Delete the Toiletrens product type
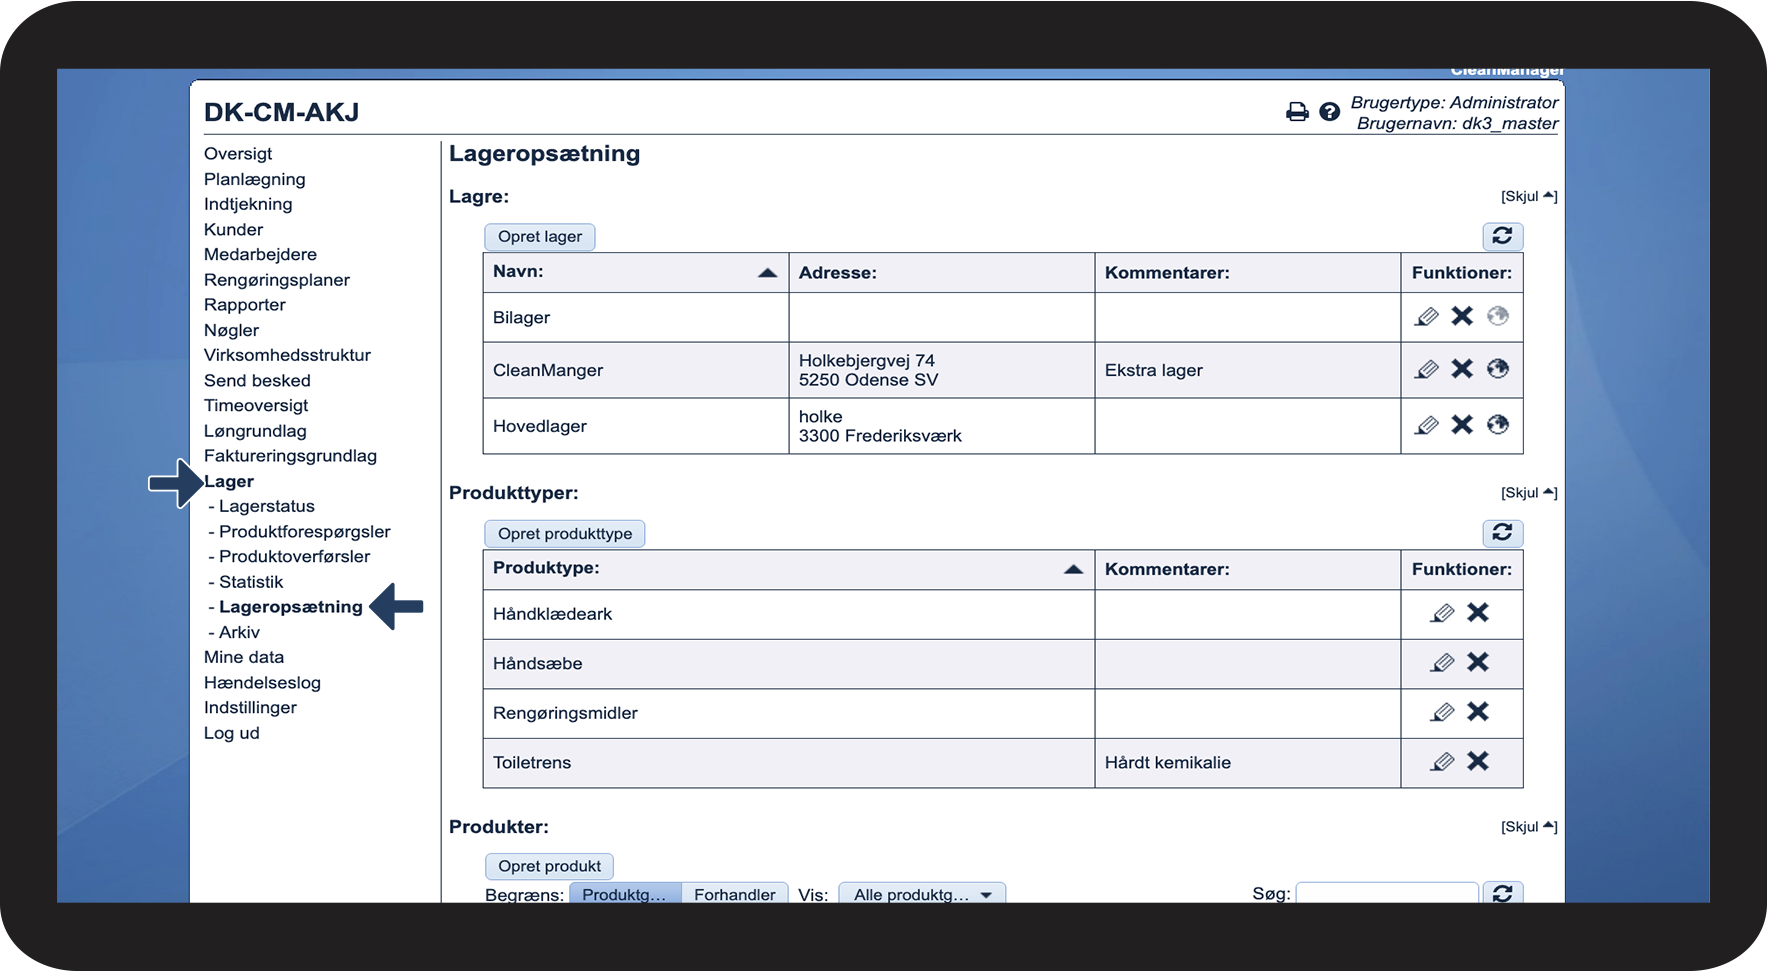Image resolution: width=1767 pixels, height=971 pixels. pos(1478,761)
